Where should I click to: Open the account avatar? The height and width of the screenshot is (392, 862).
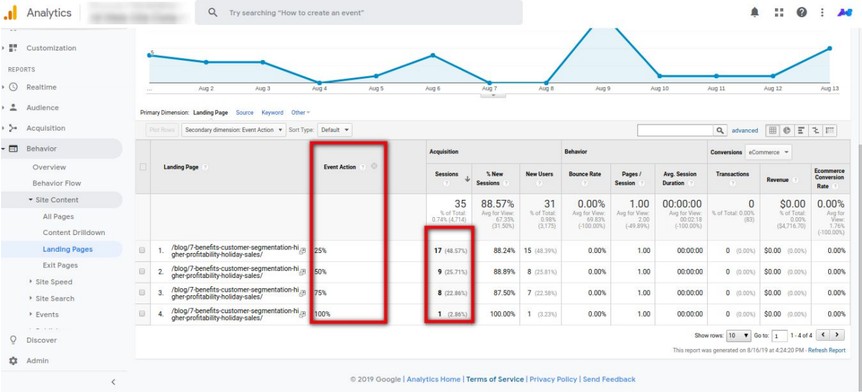point(844,12)
